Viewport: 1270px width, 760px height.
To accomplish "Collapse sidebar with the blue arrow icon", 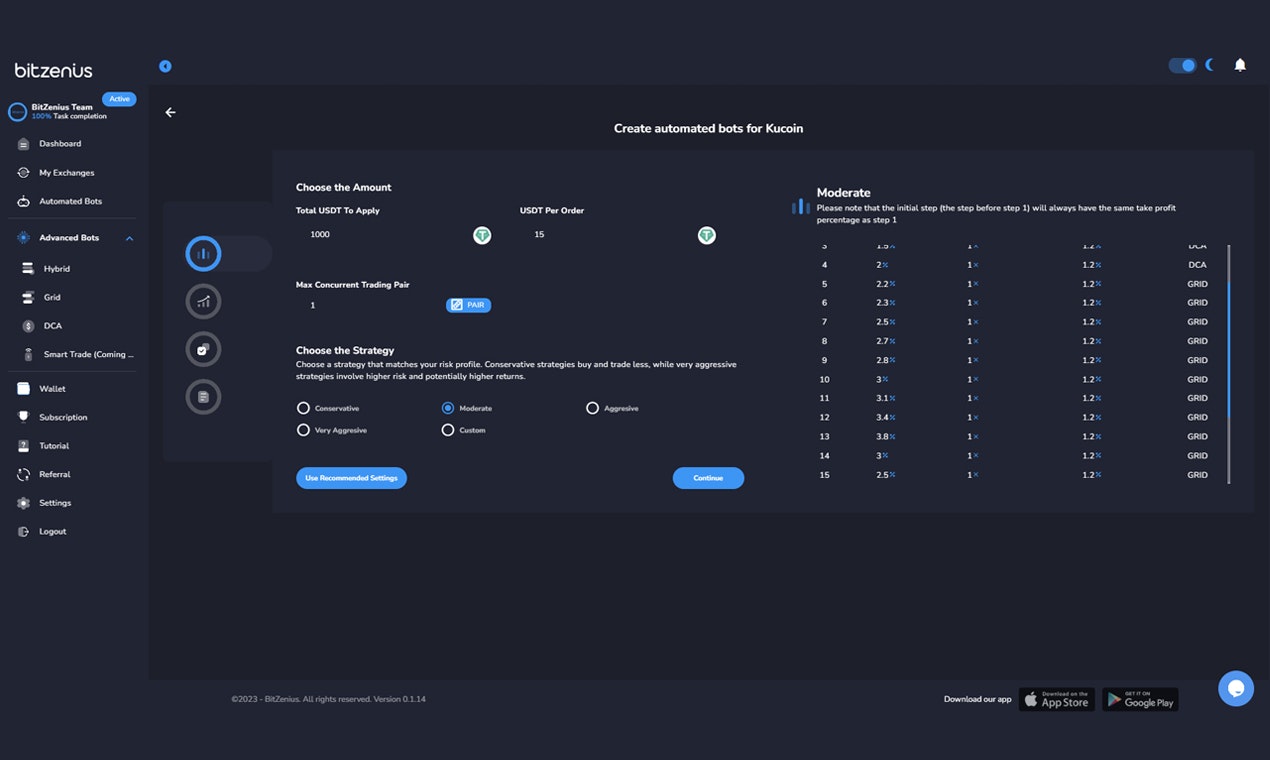I will coord(165,66).
